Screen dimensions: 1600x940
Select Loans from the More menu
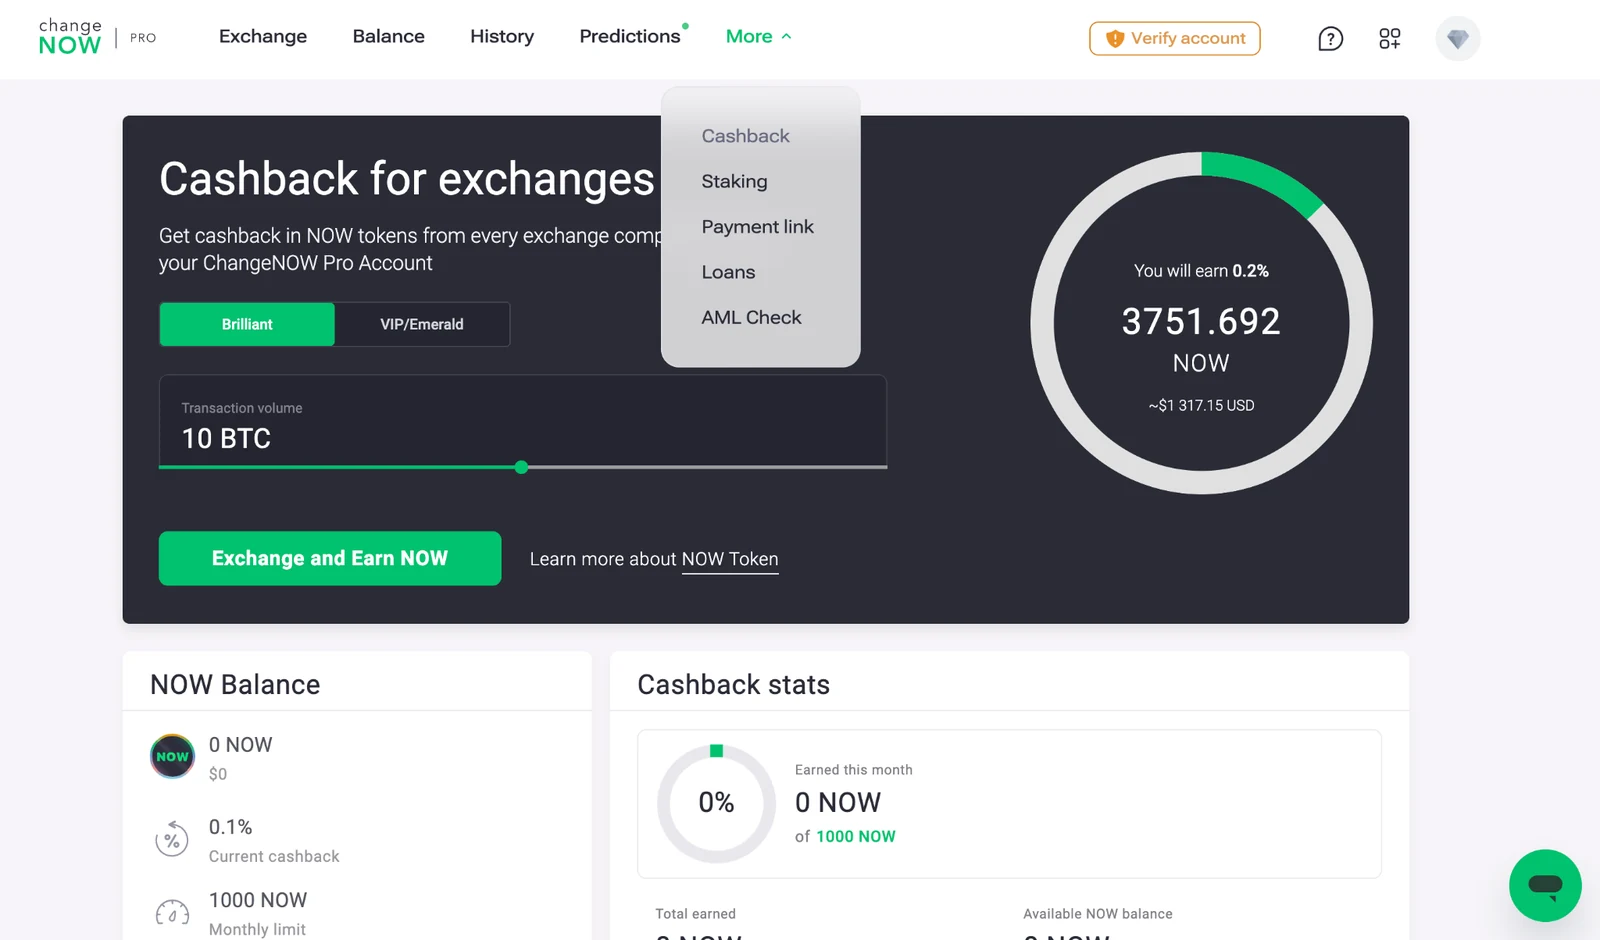[x=728, y=272]
